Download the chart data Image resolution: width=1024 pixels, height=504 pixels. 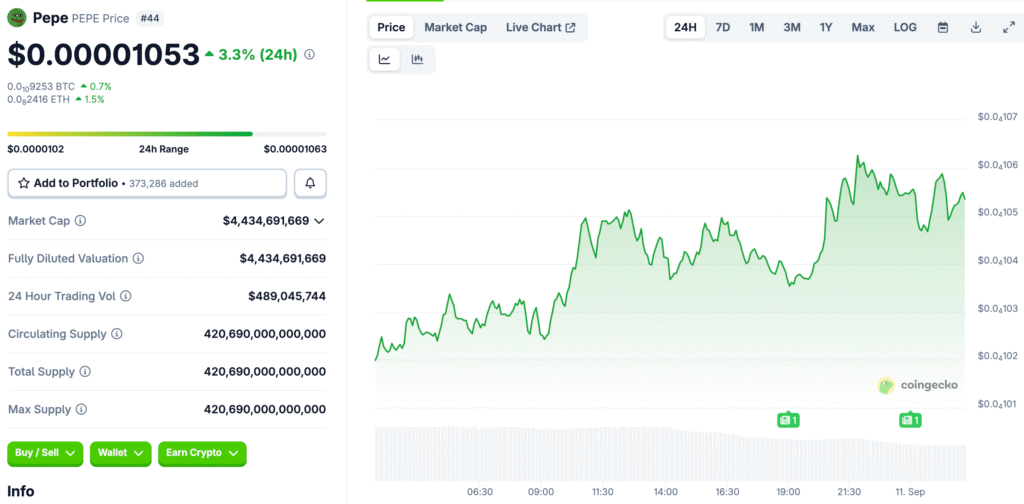click(x=976, y=27)
